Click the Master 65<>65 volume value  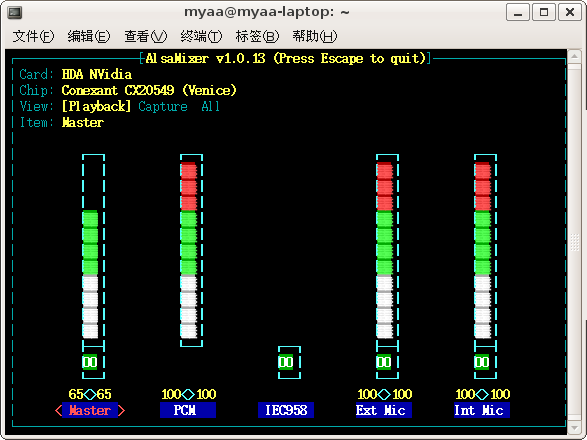90,394
